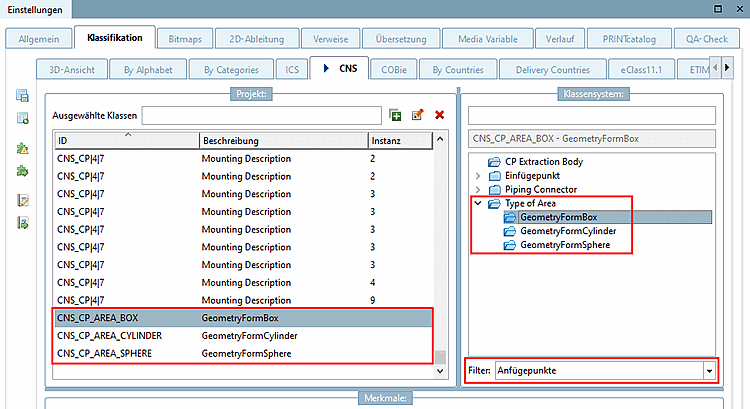Click the project table's vertical scrollbar

[x=440, y=250]
